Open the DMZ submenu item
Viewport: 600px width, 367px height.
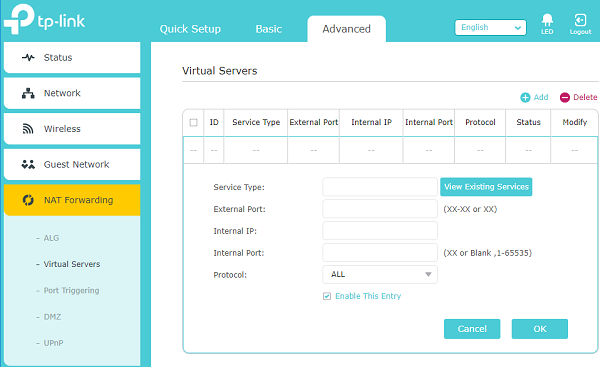(52, 317)
